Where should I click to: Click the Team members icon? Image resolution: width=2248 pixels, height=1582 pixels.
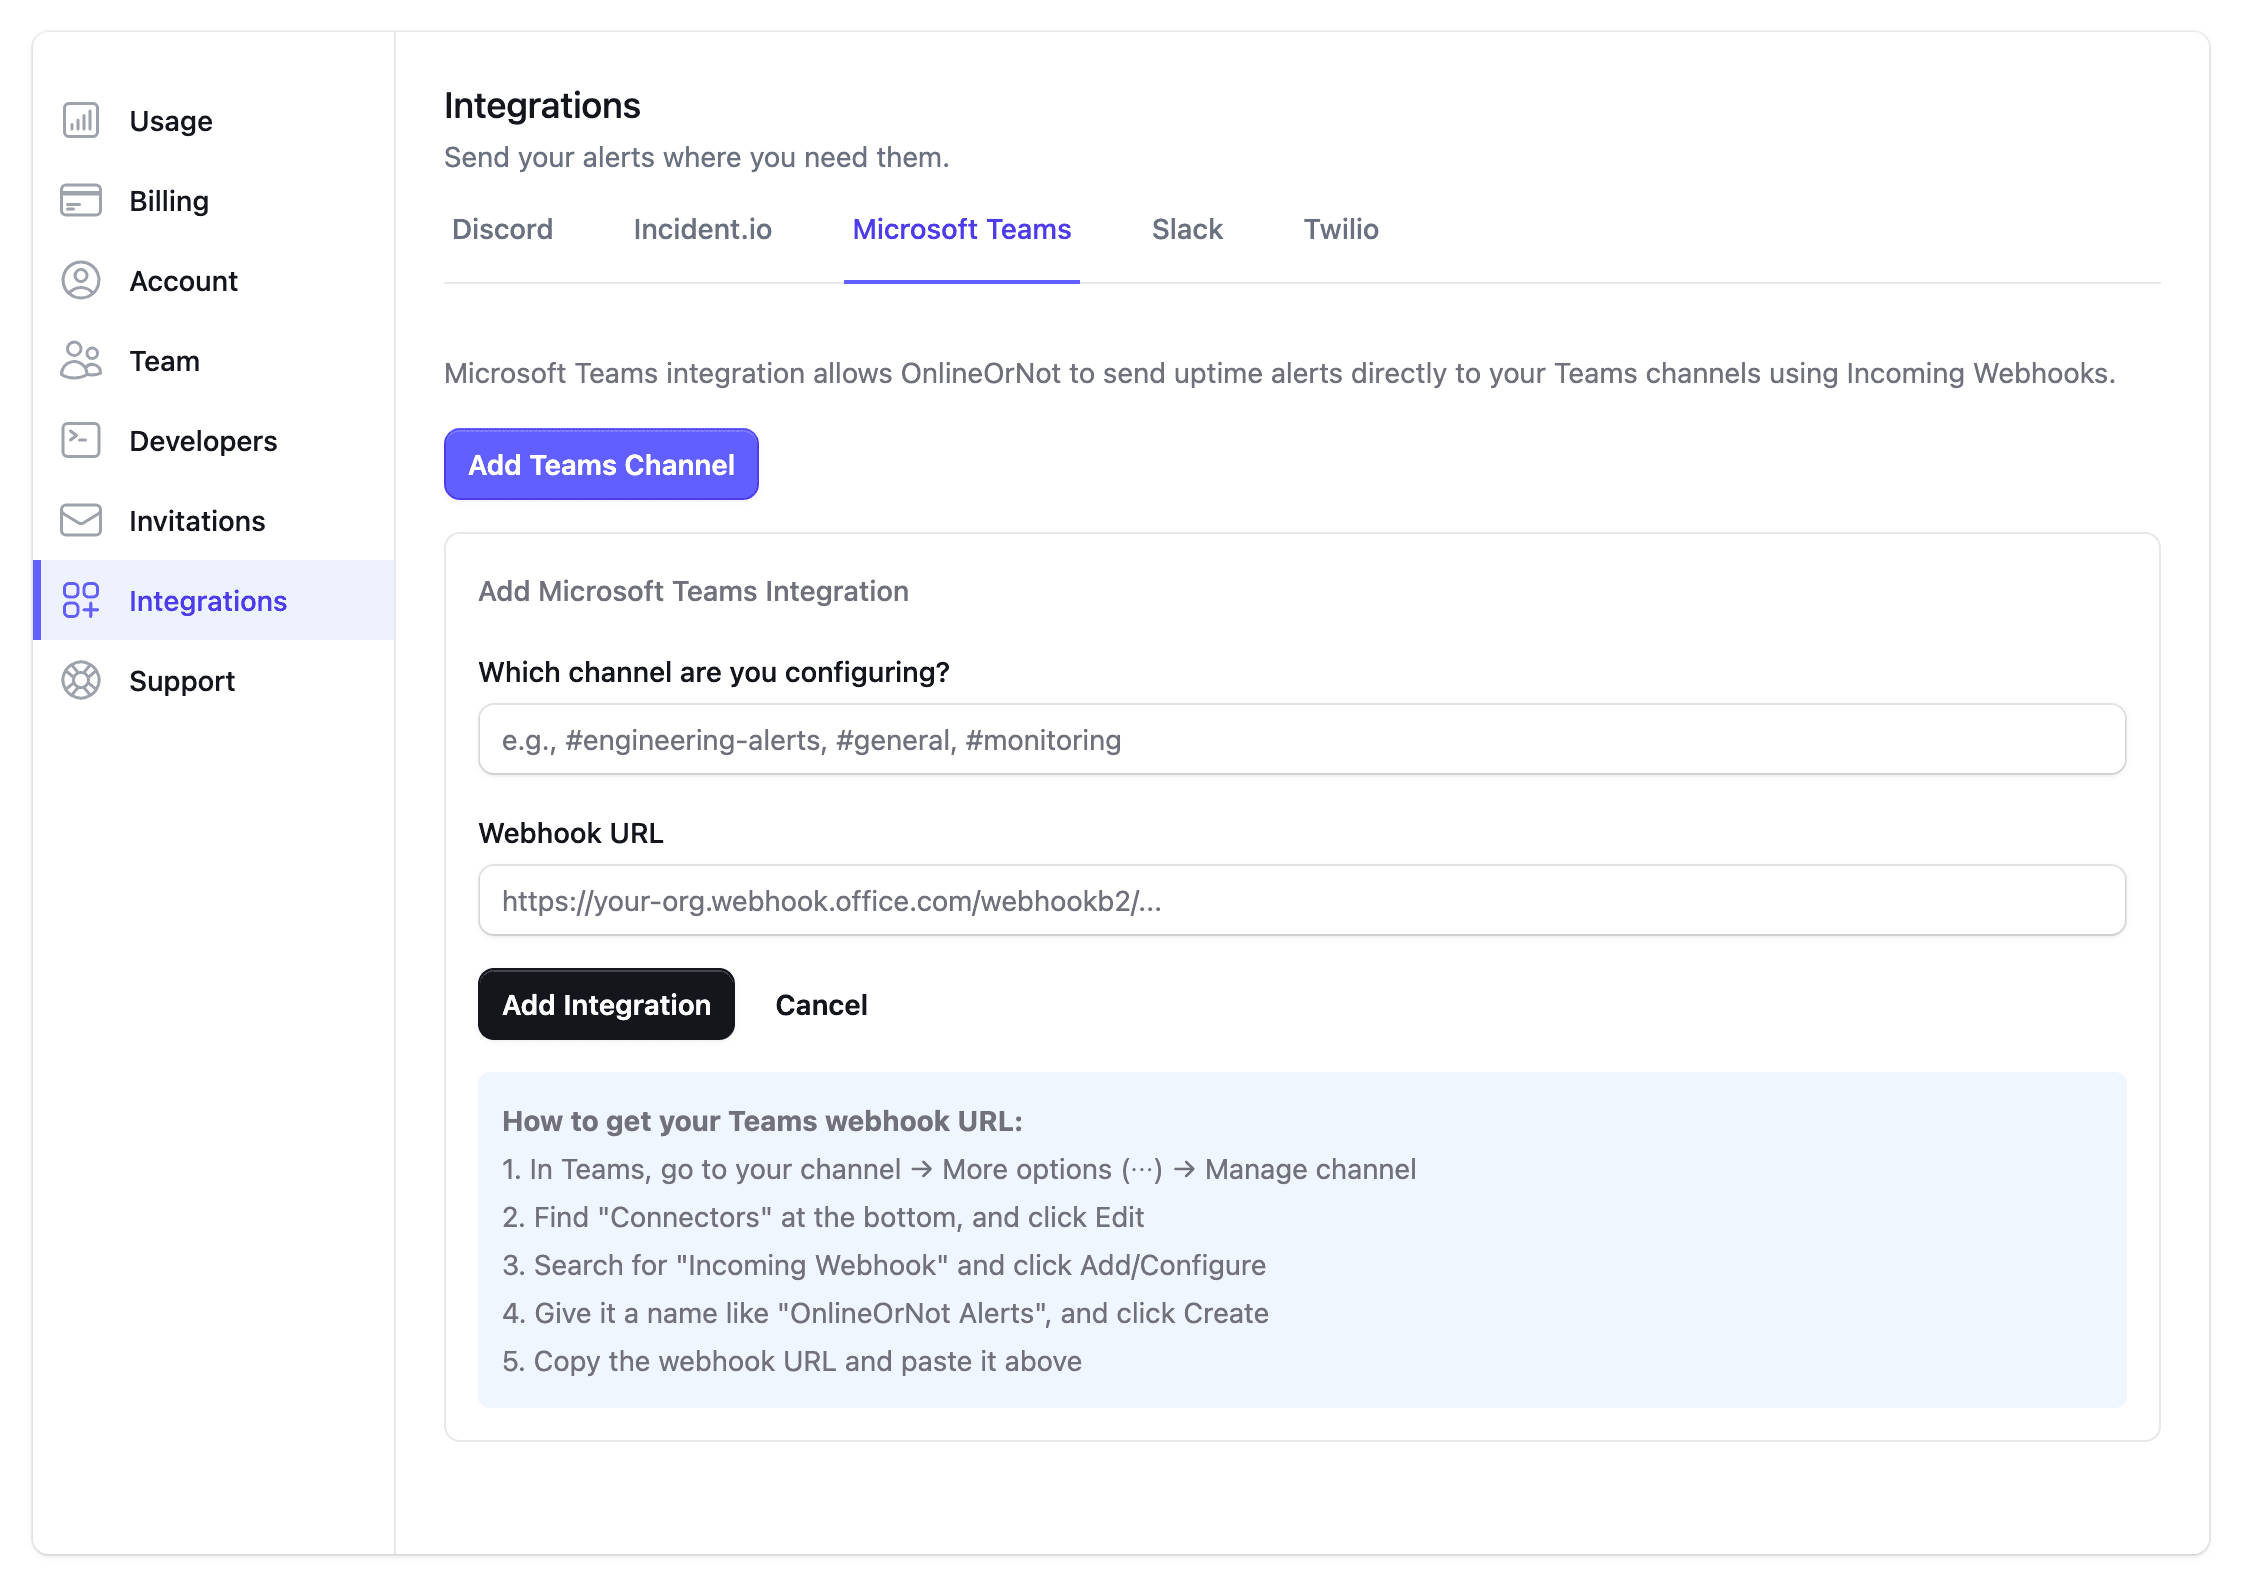click(80, 361)
